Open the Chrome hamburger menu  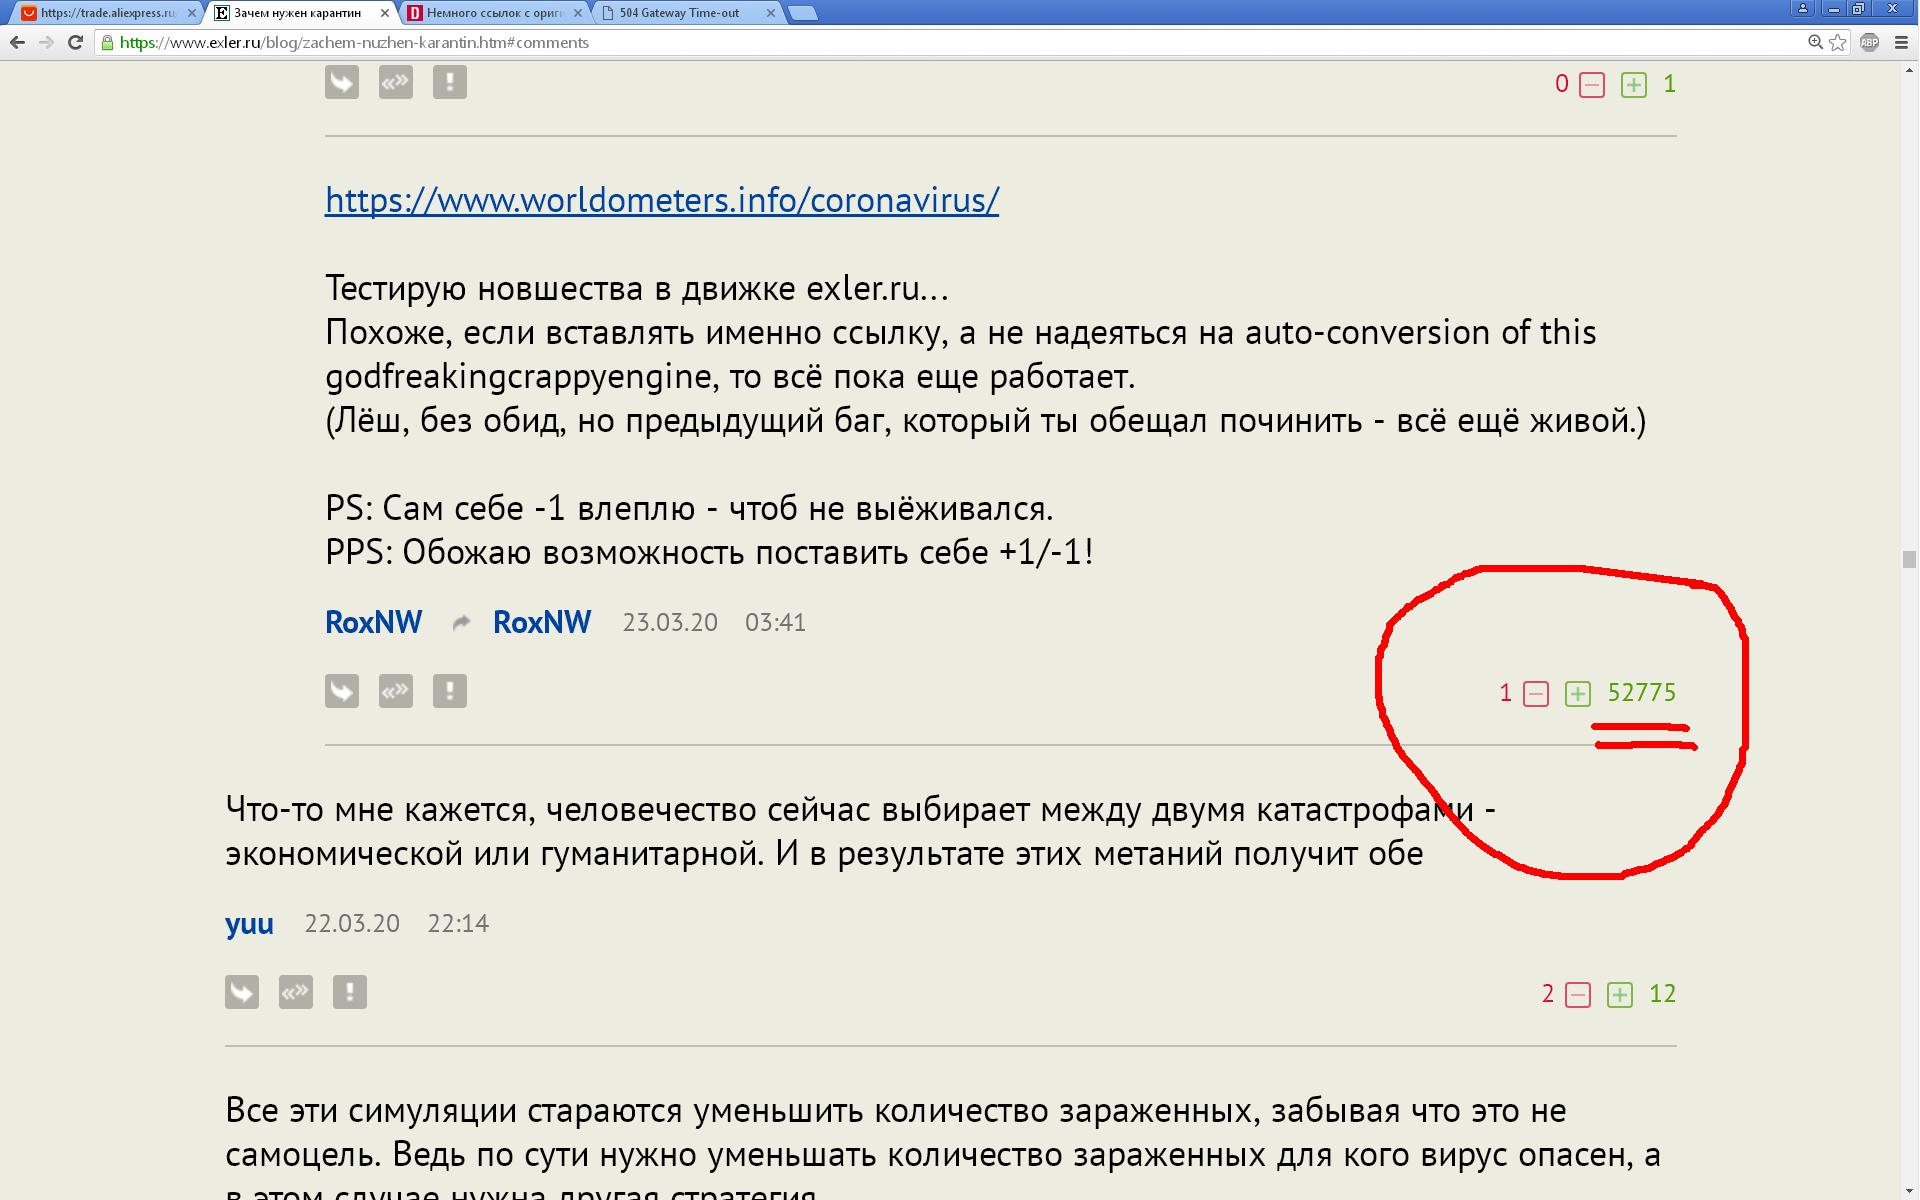1901,42
